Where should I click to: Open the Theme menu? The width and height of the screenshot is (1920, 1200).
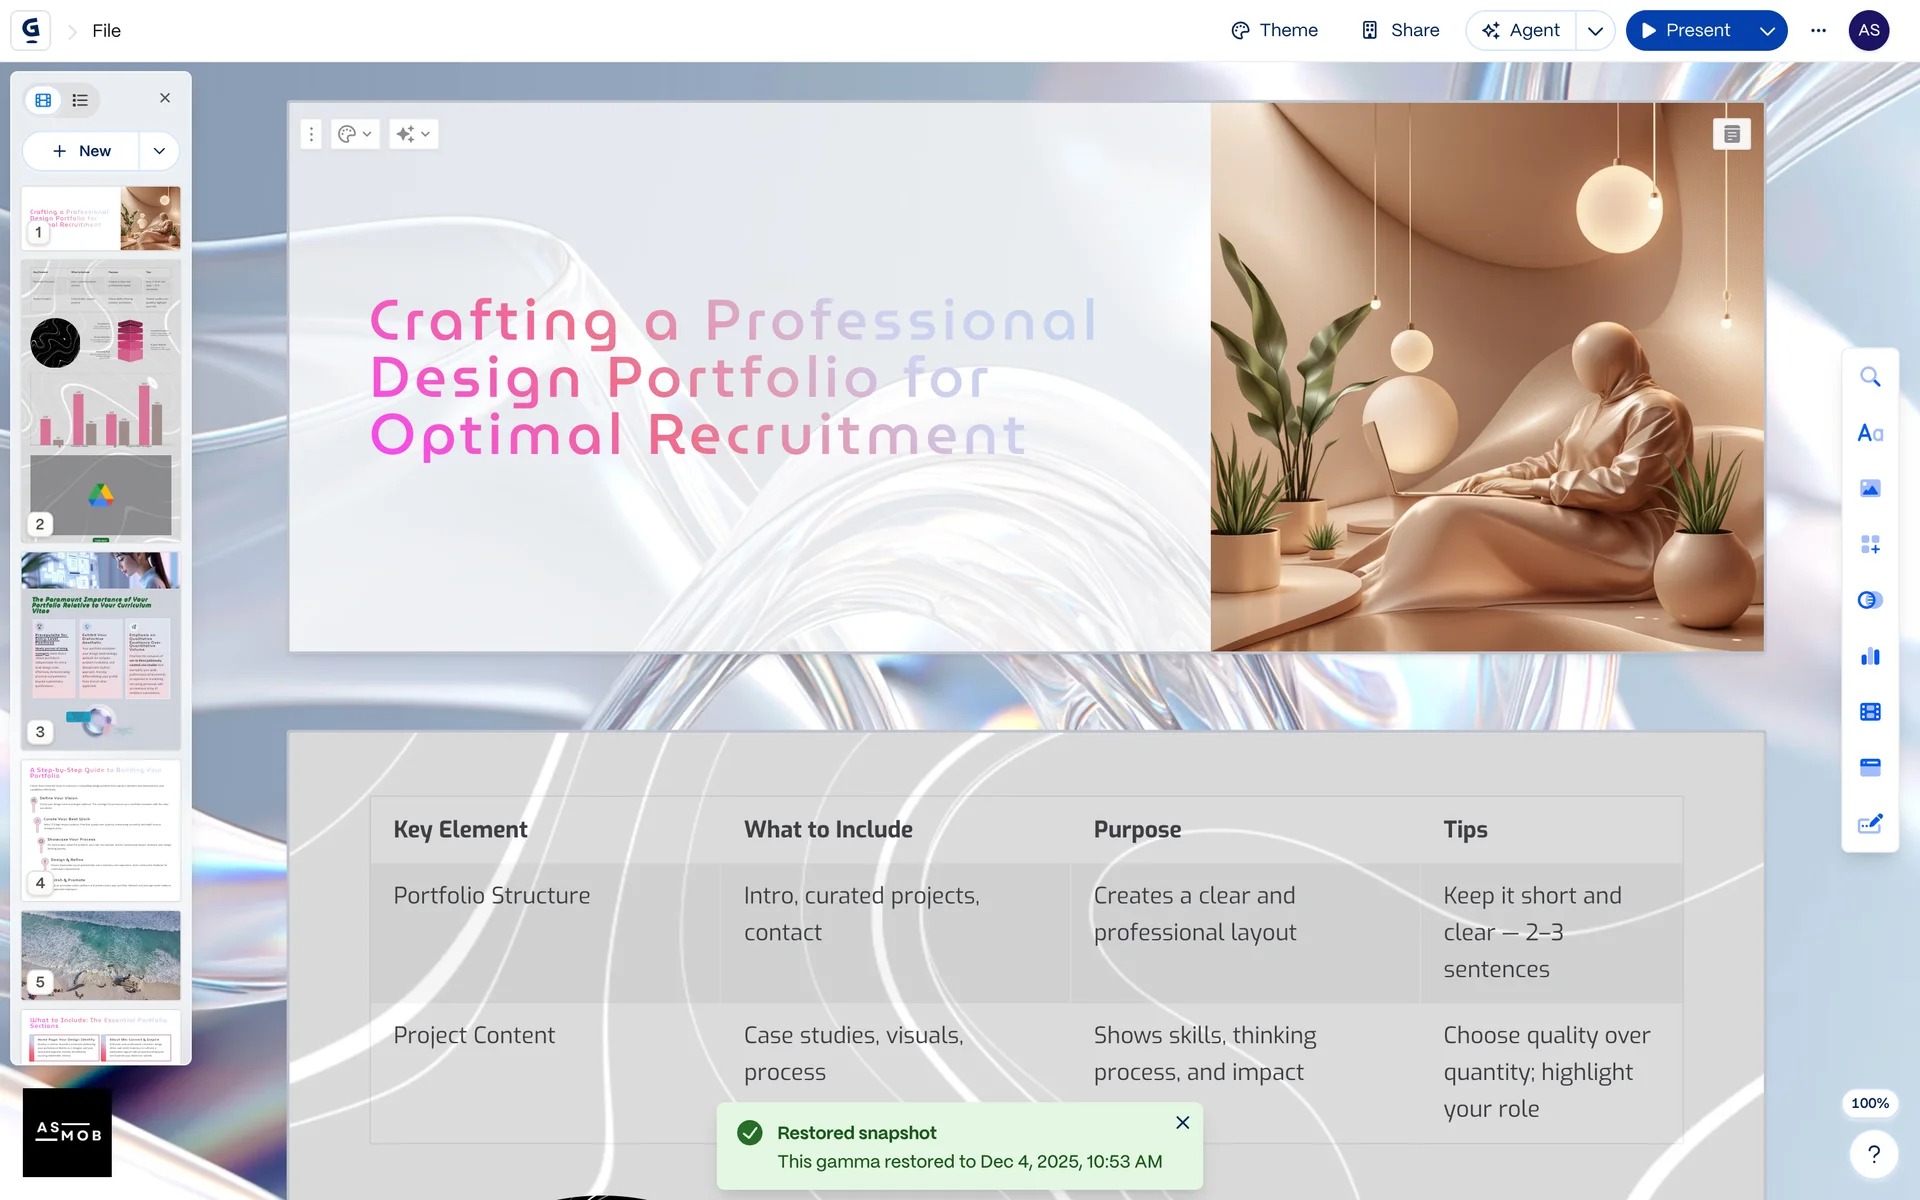point(1274,31)
